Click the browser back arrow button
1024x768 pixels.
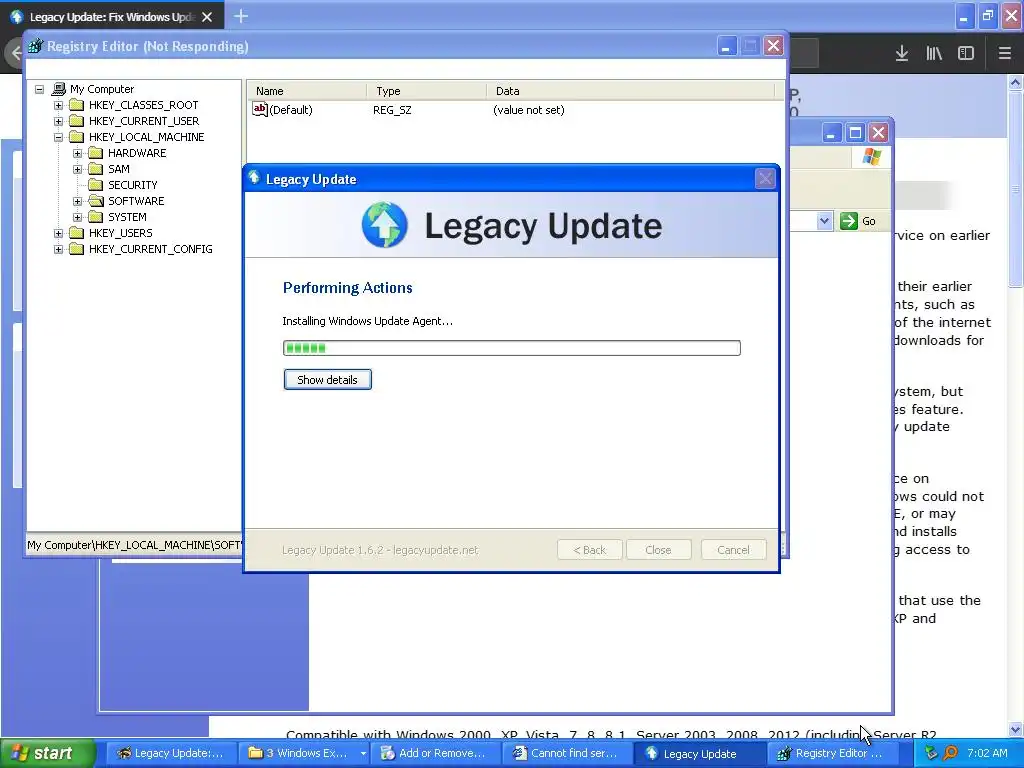pos(14,53)
